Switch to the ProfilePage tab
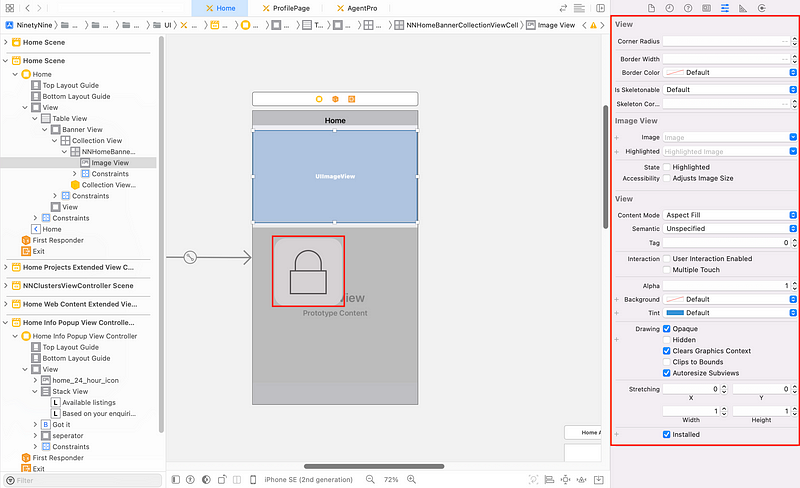 click(x=285, y=8)
